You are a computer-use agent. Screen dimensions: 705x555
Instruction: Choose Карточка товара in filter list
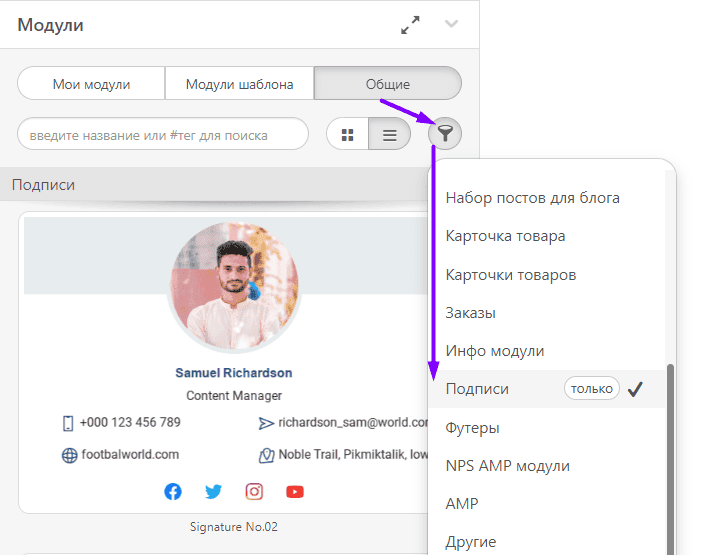(x=505, y=236)
